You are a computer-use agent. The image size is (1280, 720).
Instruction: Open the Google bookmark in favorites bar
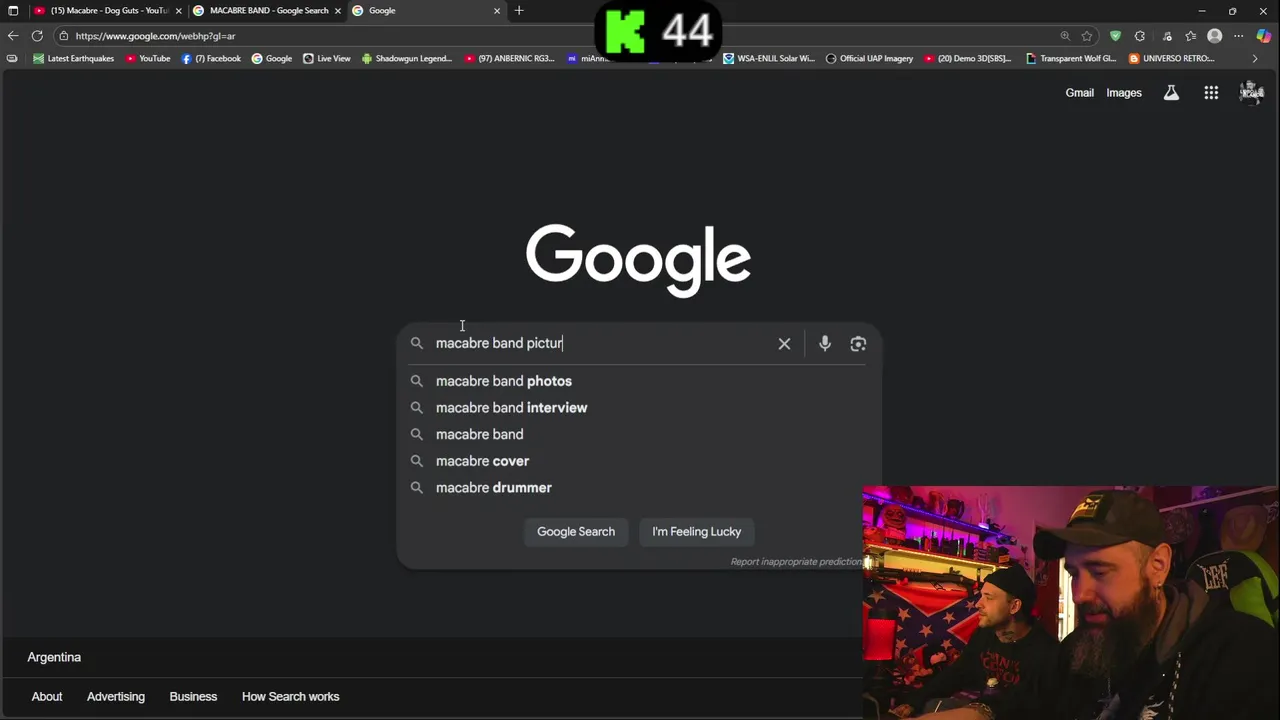click(272, 58)
